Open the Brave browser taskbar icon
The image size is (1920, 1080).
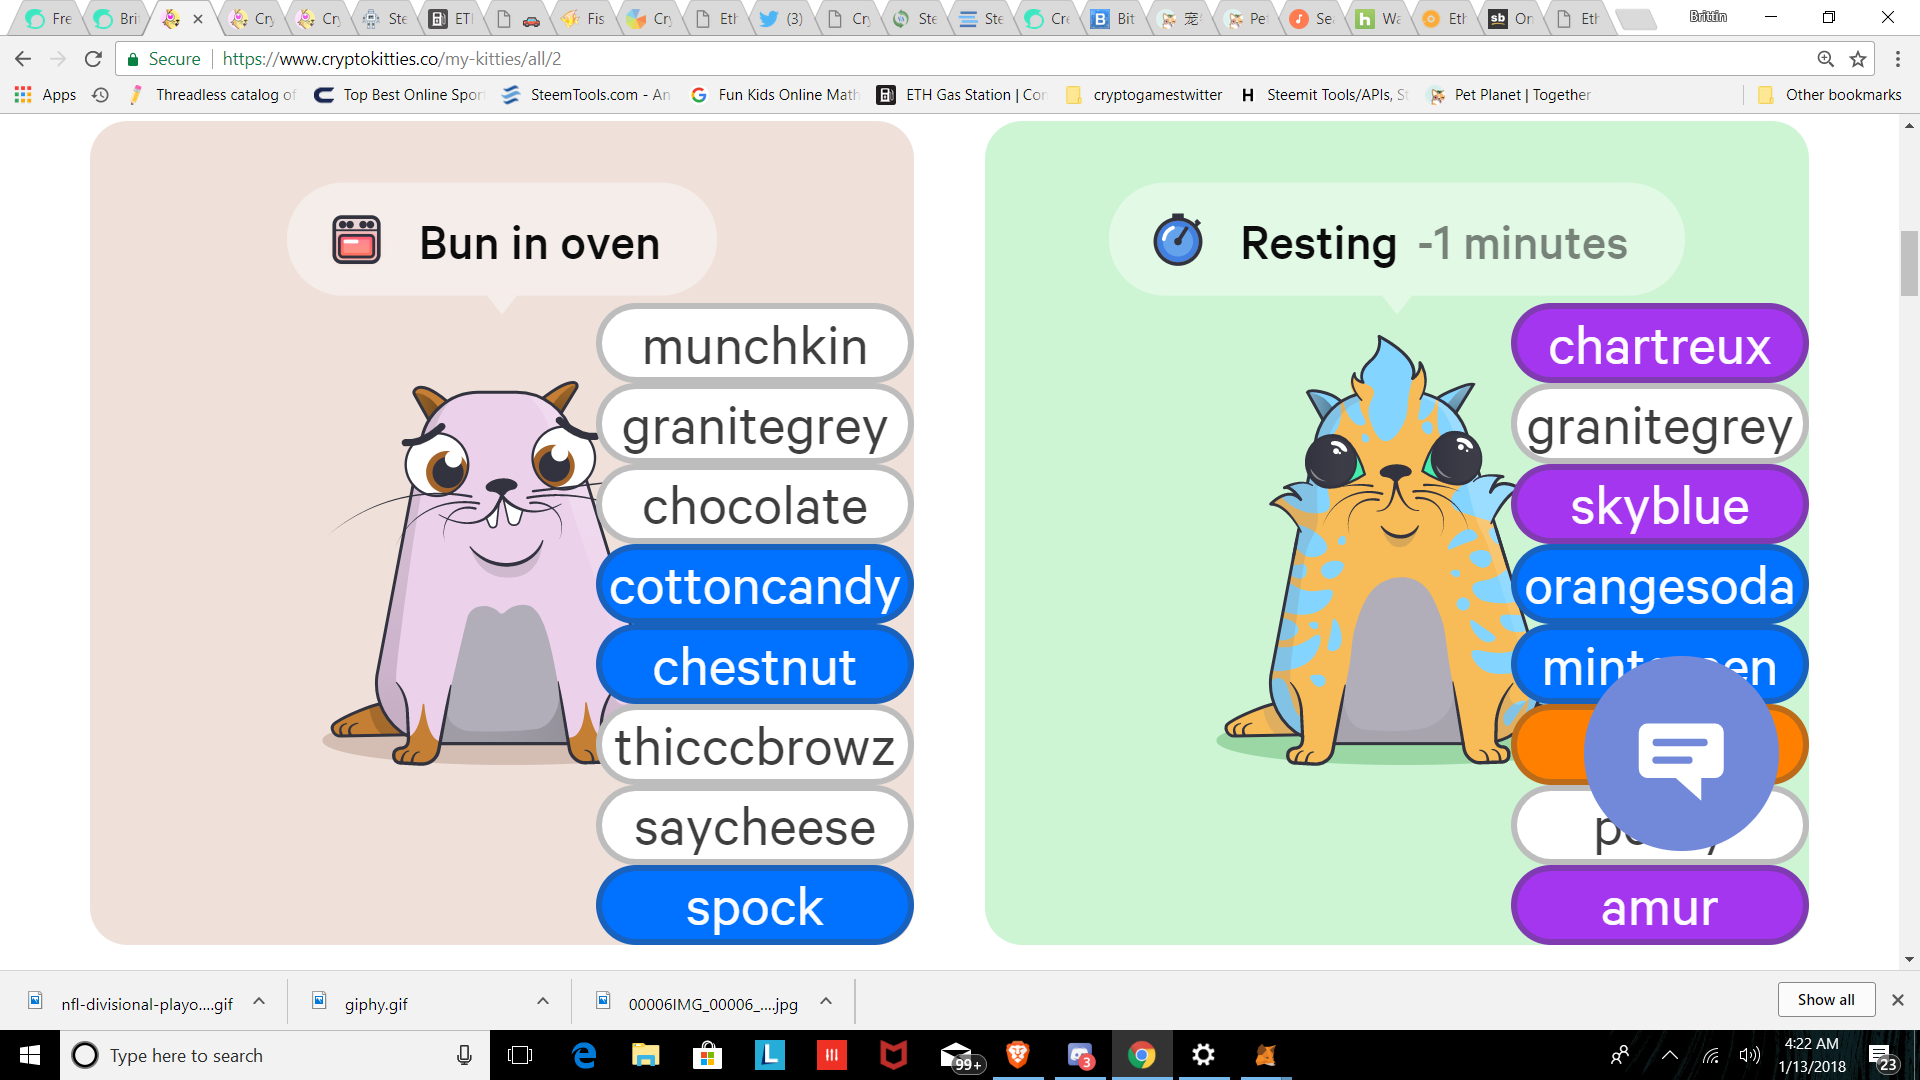(x=1018, y=1055)
